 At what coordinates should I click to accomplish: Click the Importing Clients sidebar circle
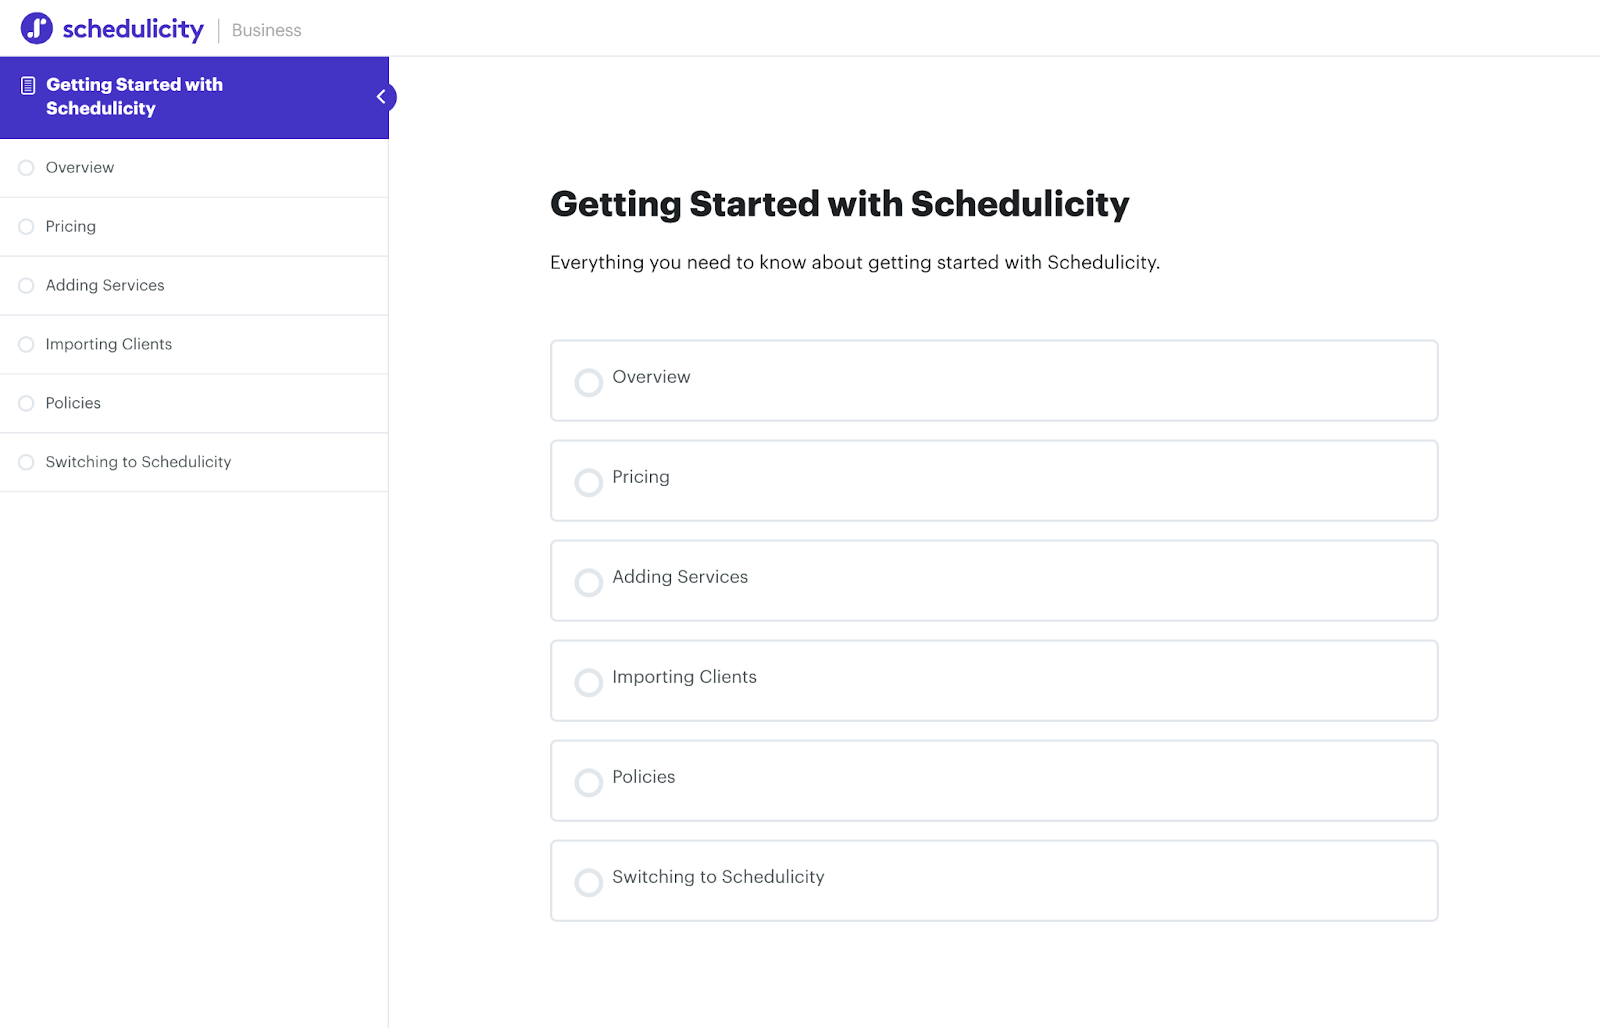(x=26, y=345)
